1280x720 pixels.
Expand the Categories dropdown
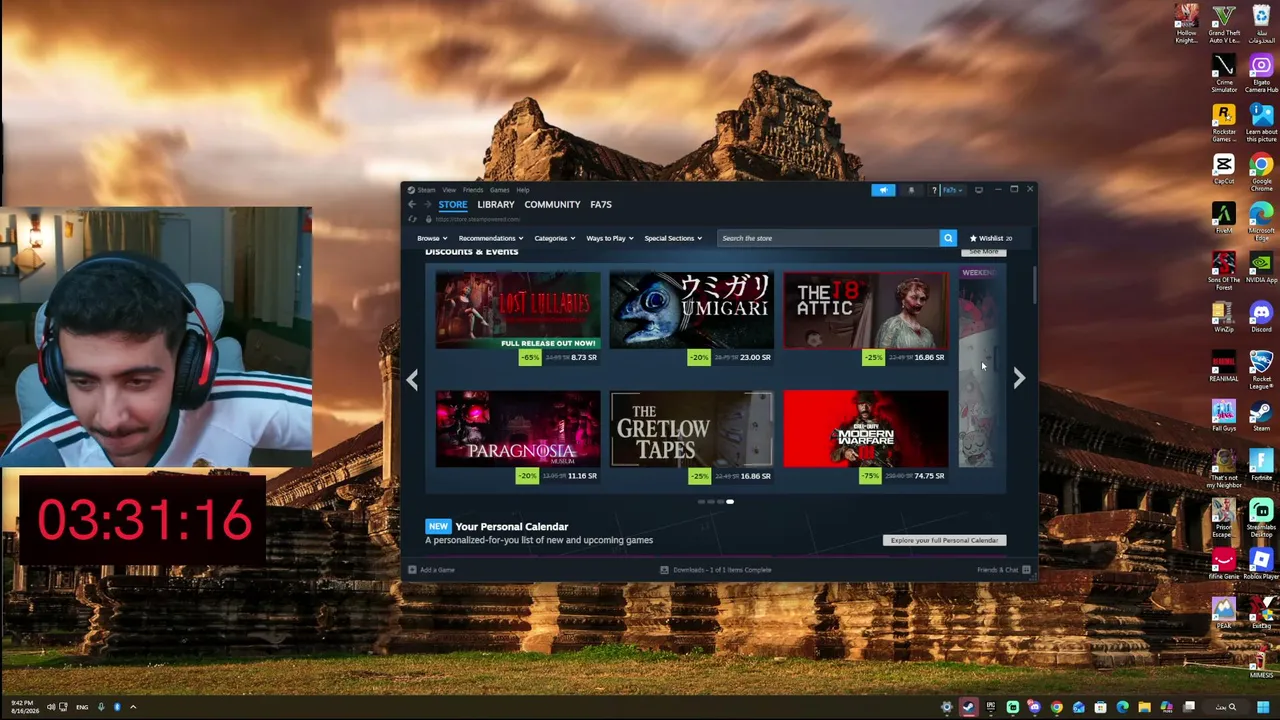[x=554, y=238]
